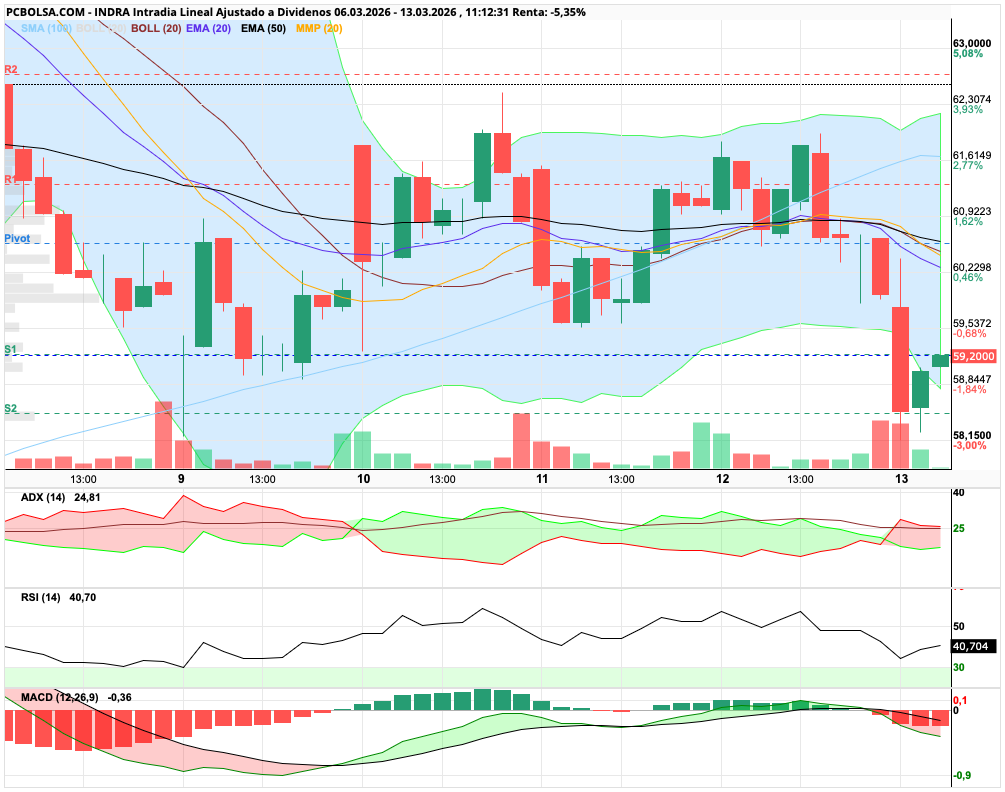Select the EMA (50) legend label

(x=263, y=28)
